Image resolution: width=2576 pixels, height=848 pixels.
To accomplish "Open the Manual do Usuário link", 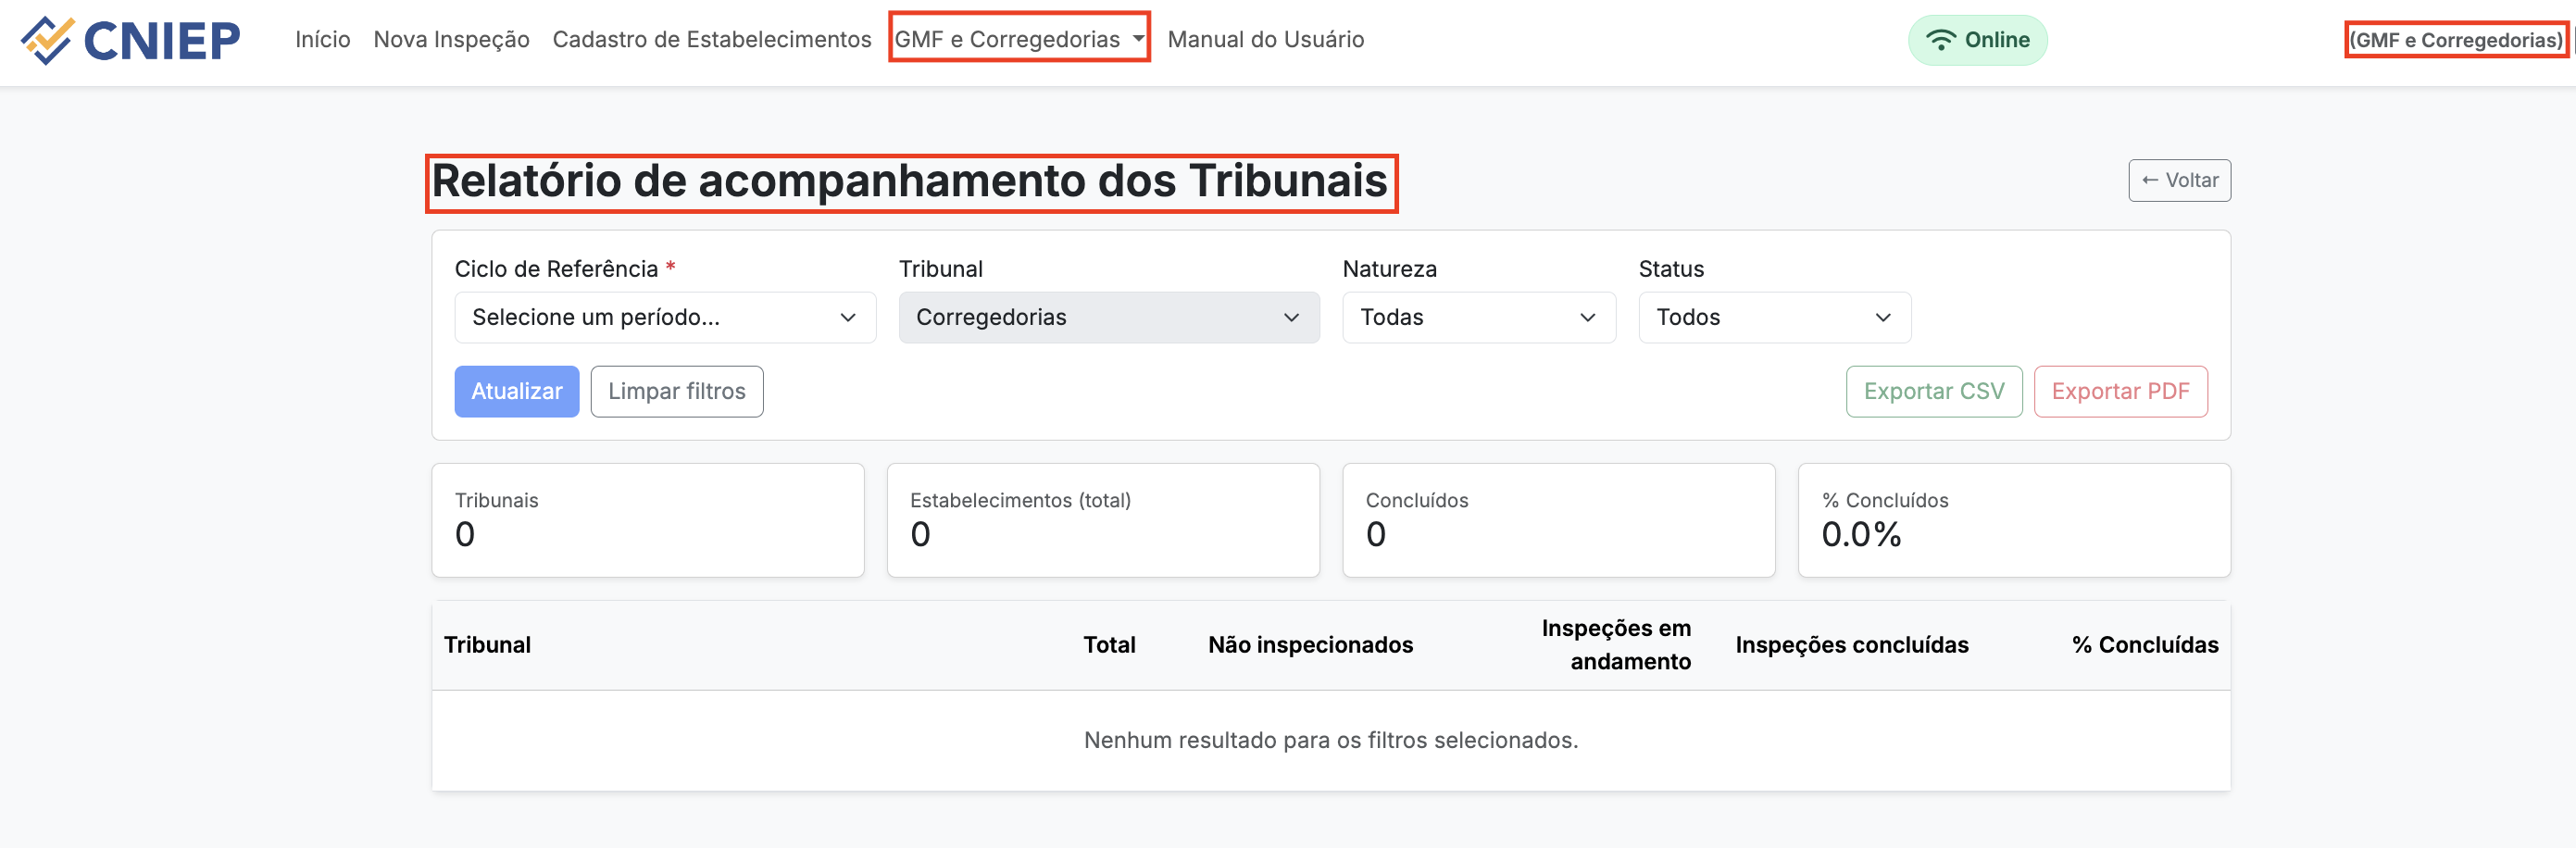I will point(1265,39).
